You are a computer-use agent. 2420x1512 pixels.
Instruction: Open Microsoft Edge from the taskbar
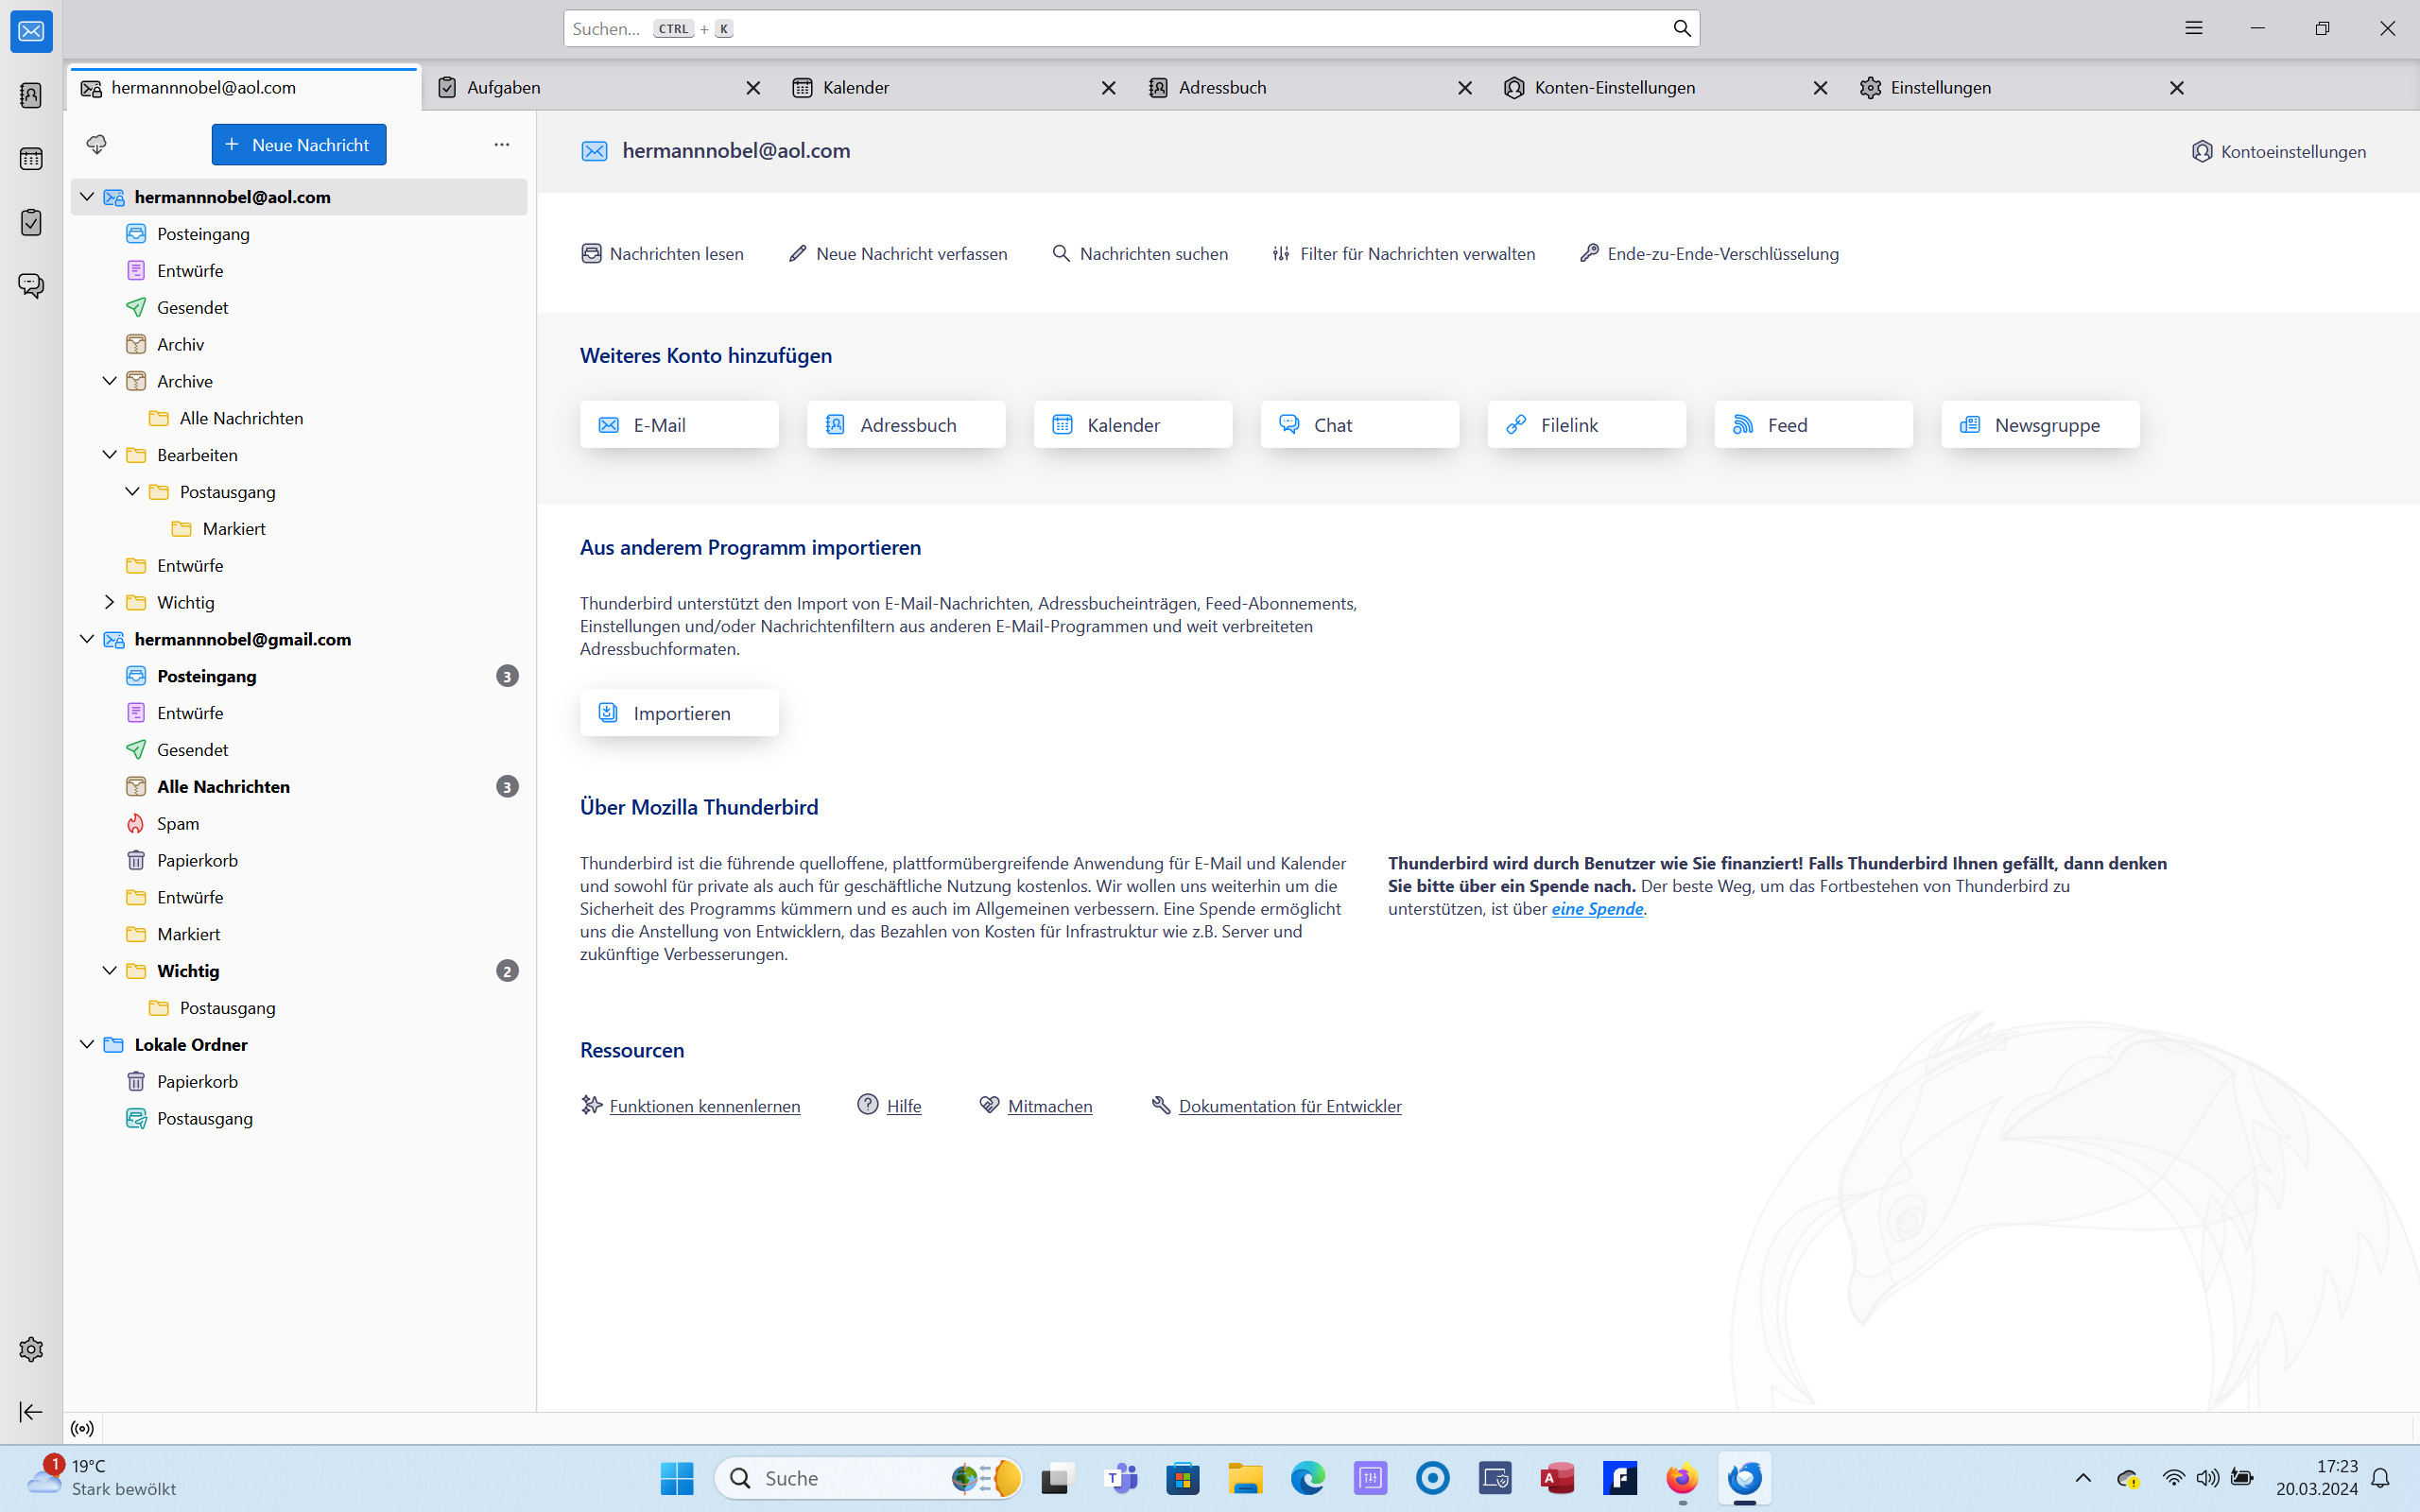[x=1308, y=1478]
